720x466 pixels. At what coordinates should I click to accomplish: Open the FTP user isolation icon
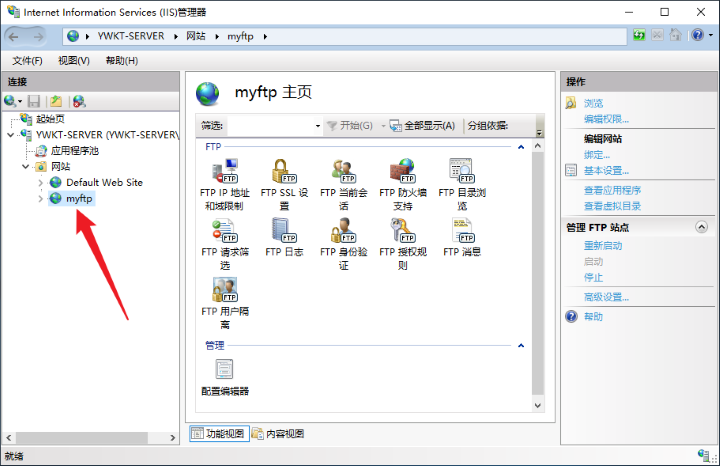225,303
